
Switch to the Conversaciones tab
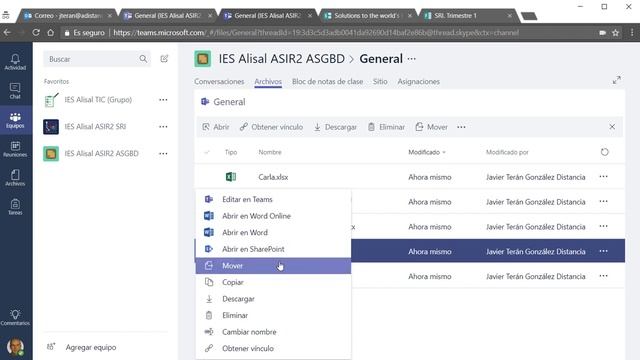[219, 82]
